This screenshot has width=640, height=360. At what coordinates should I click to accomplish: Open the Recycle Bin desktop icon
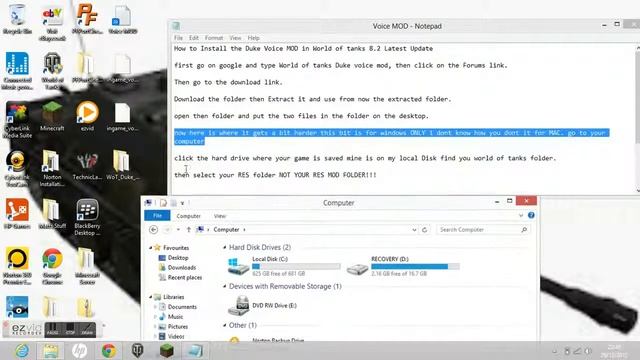(x=17, y=20)
